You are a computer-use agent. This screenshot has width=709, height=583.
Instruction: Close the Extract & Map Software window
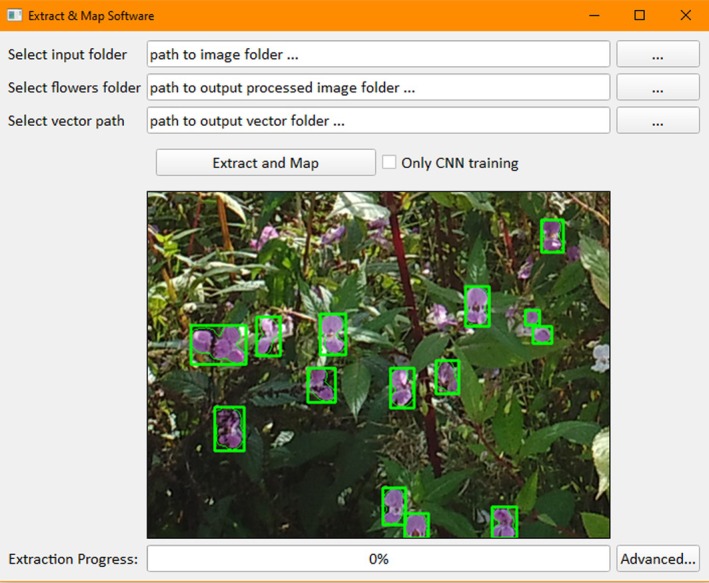point(685,15)
